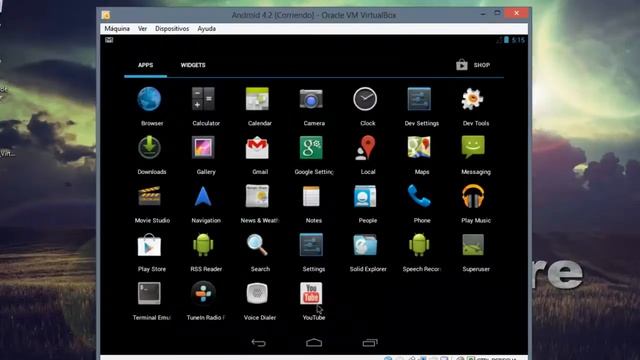The height and width of the screenshot is (360, 640).
Task: Maximize the VirtualBox window
Action: (497, 13)
